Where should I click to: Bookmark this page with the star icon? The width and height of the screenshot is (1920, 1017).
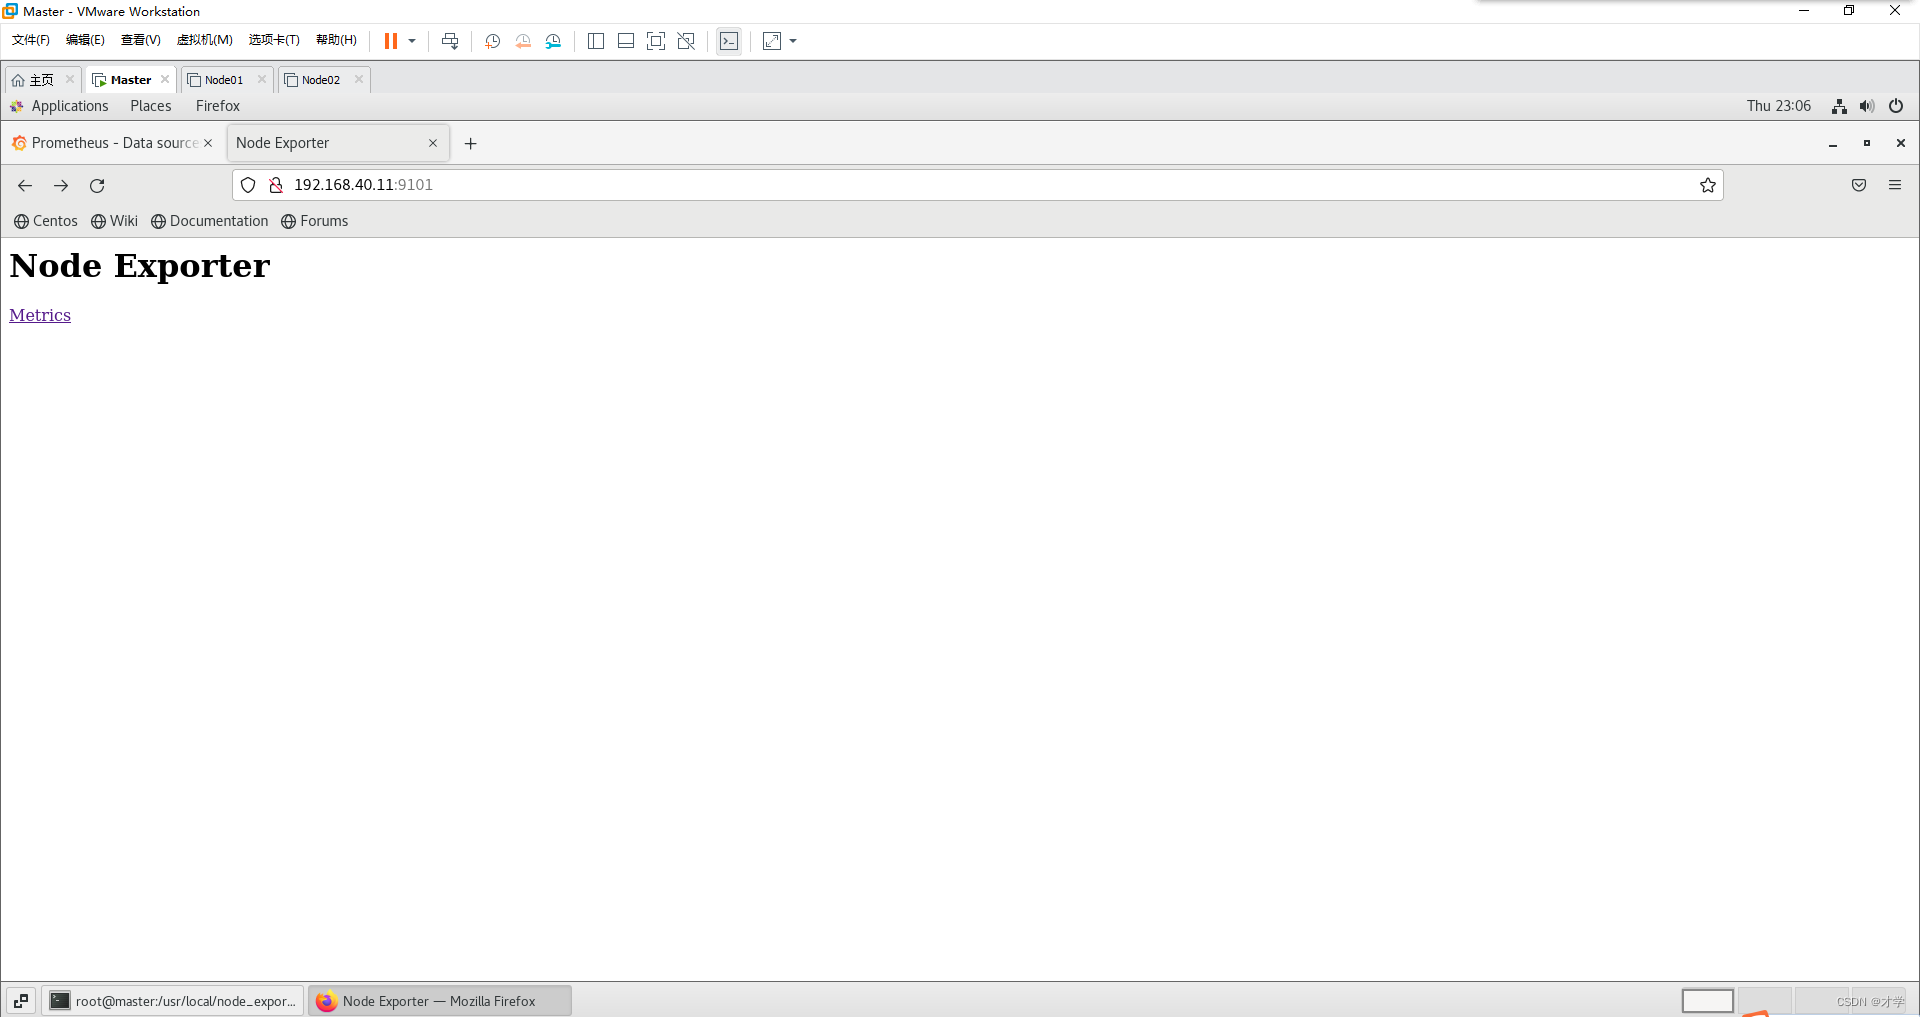pyautogui.click(x=1708, y=185)
